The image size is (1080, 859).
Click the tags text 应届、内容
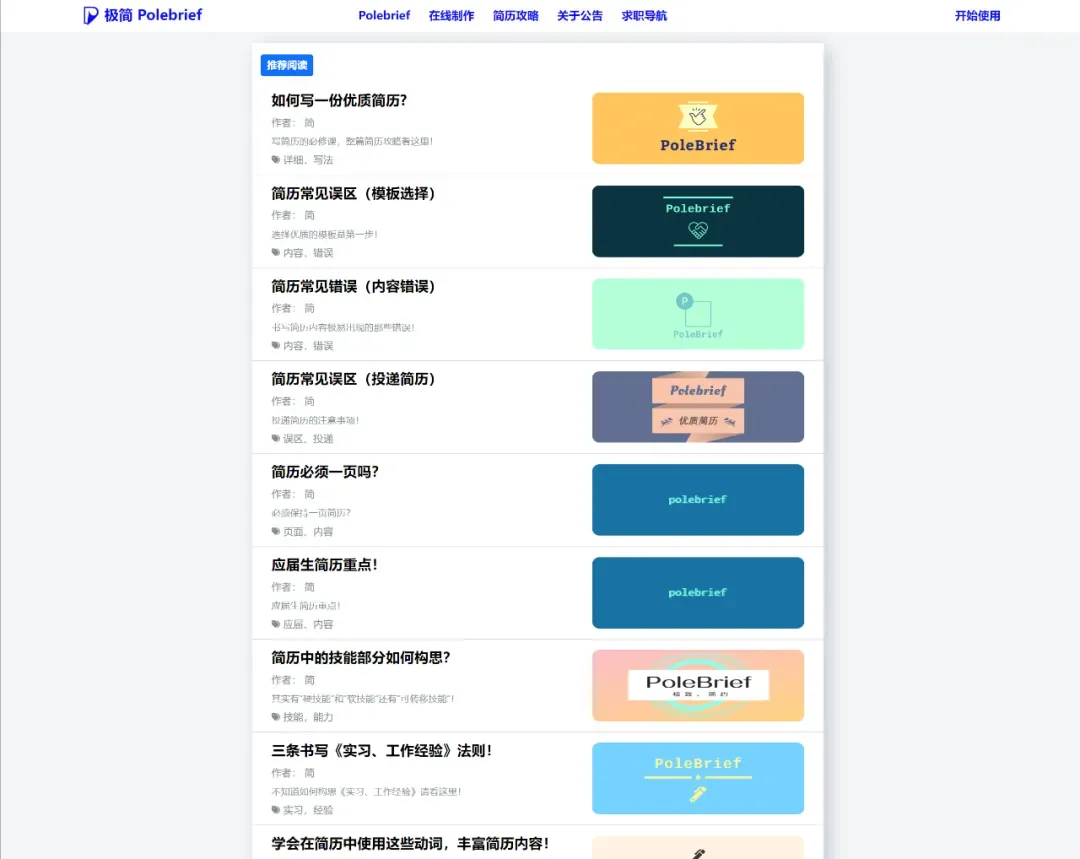pyautogui.click(x=308, y=625)
